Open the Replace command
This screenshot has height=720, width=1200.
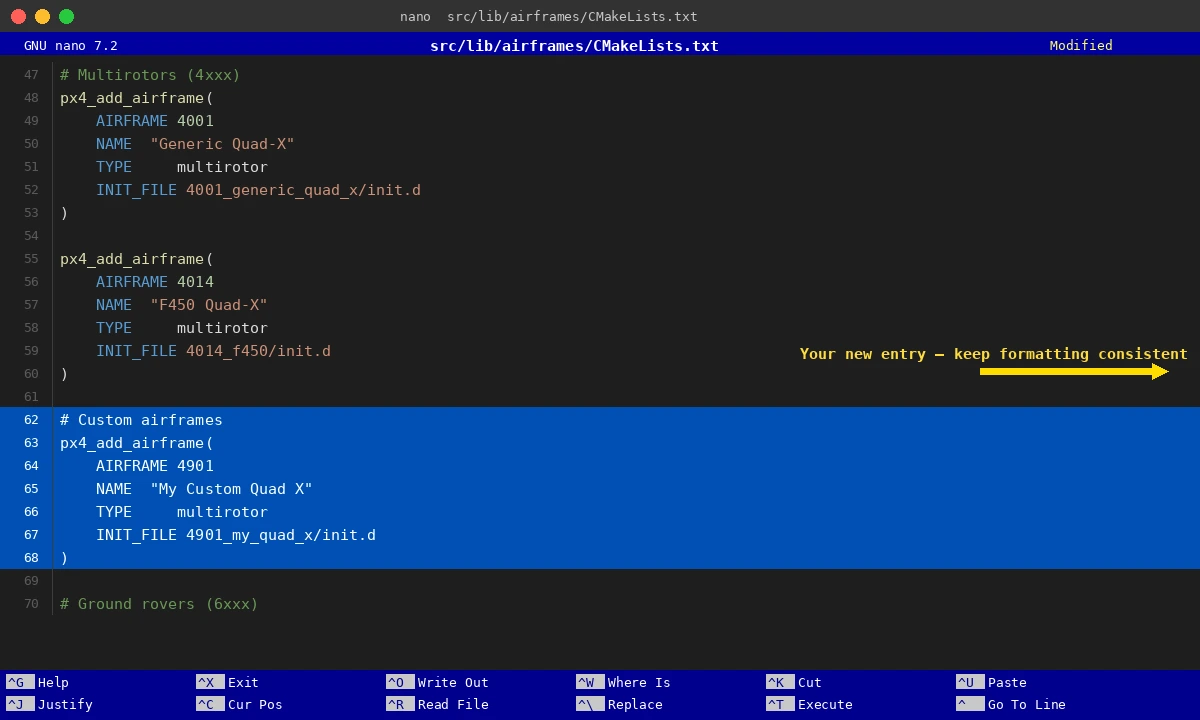620,704
